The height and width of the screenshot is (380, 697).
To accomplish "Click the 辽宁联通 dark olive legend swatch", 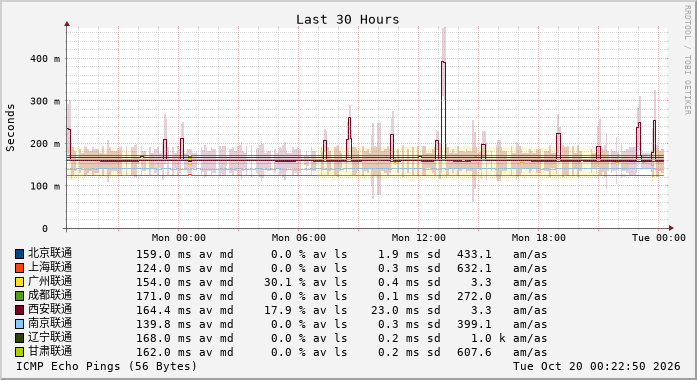I will coord(19,338).
